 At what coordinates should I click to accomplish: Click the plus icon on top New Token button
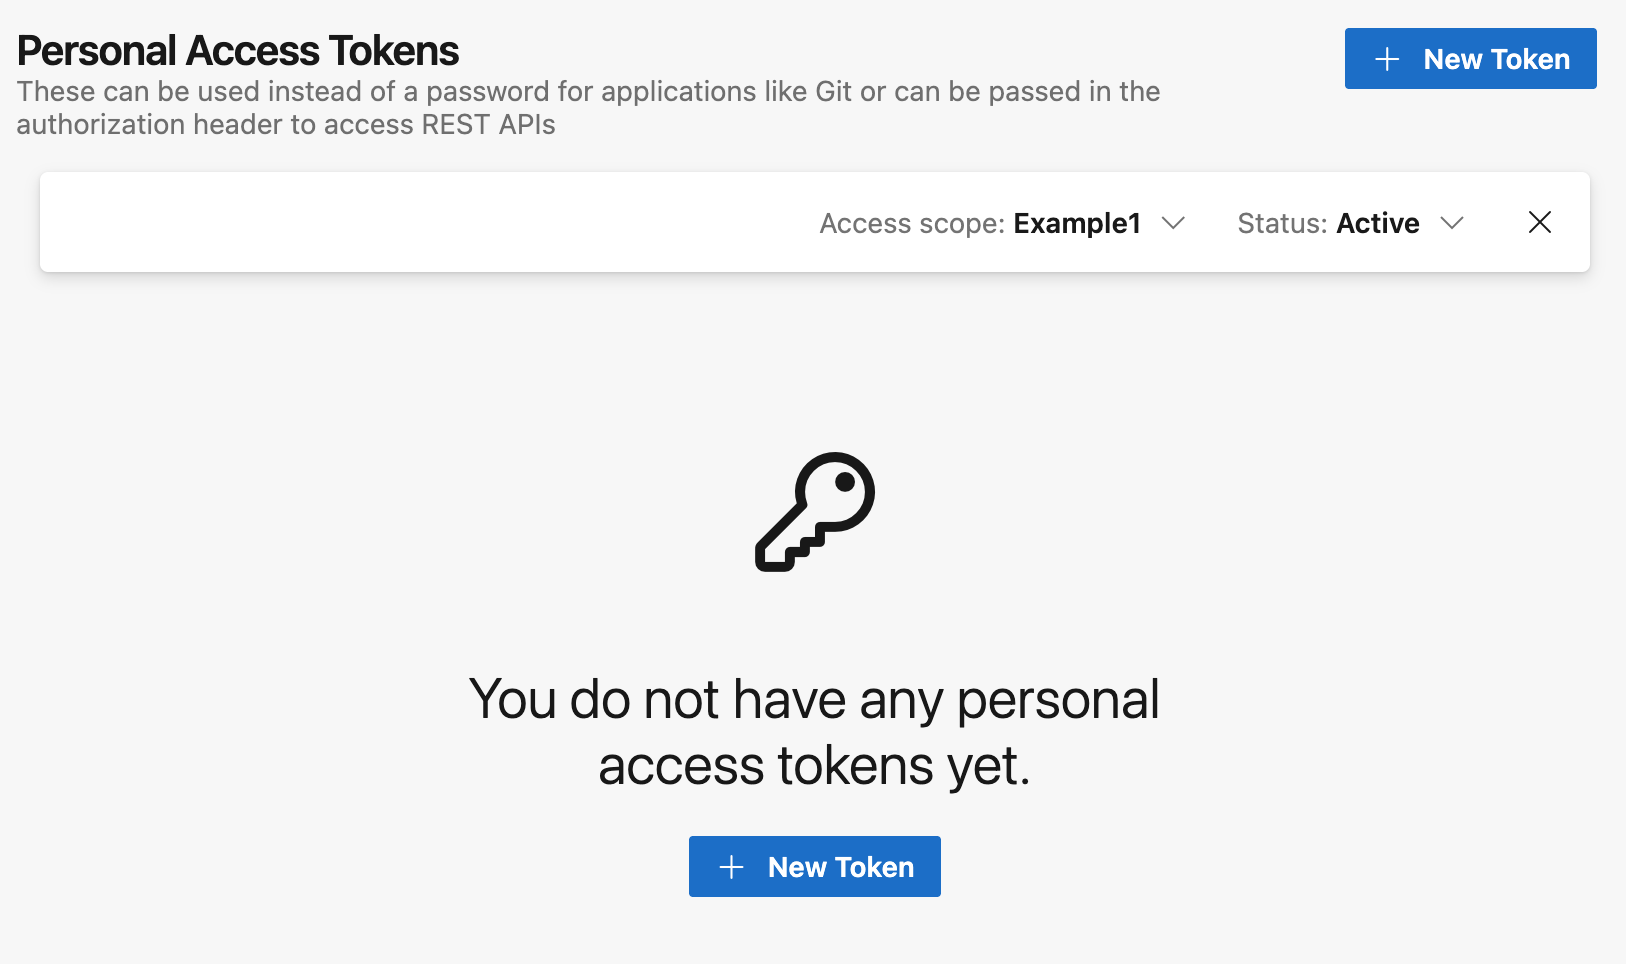1388,59
